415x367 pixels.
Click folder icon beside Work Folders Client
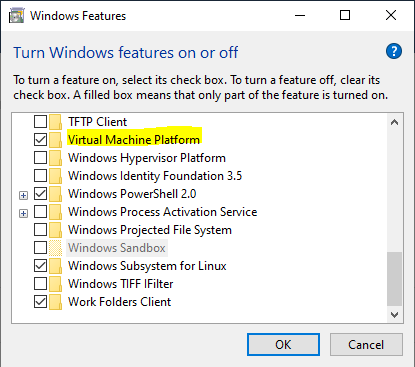coord(55,302)
